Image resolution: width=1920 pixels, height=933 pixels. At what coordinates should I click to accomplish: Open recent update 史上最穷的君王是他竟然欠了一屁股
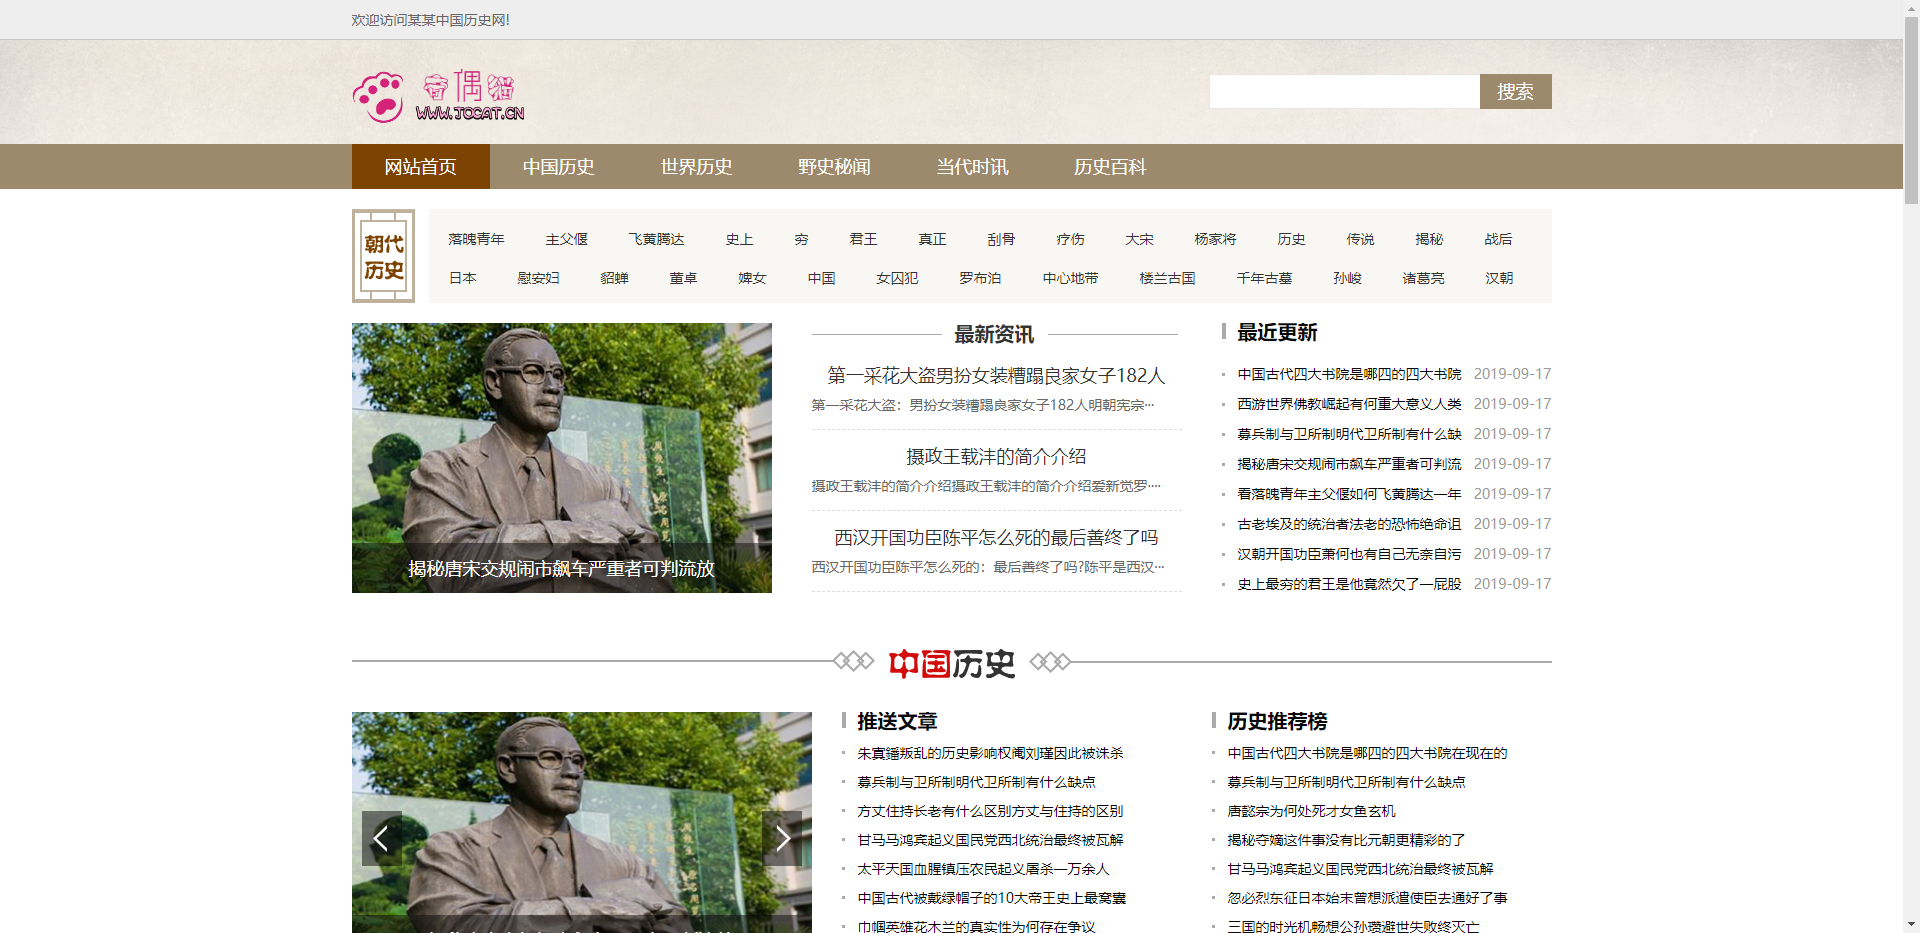pos(1350,584)
